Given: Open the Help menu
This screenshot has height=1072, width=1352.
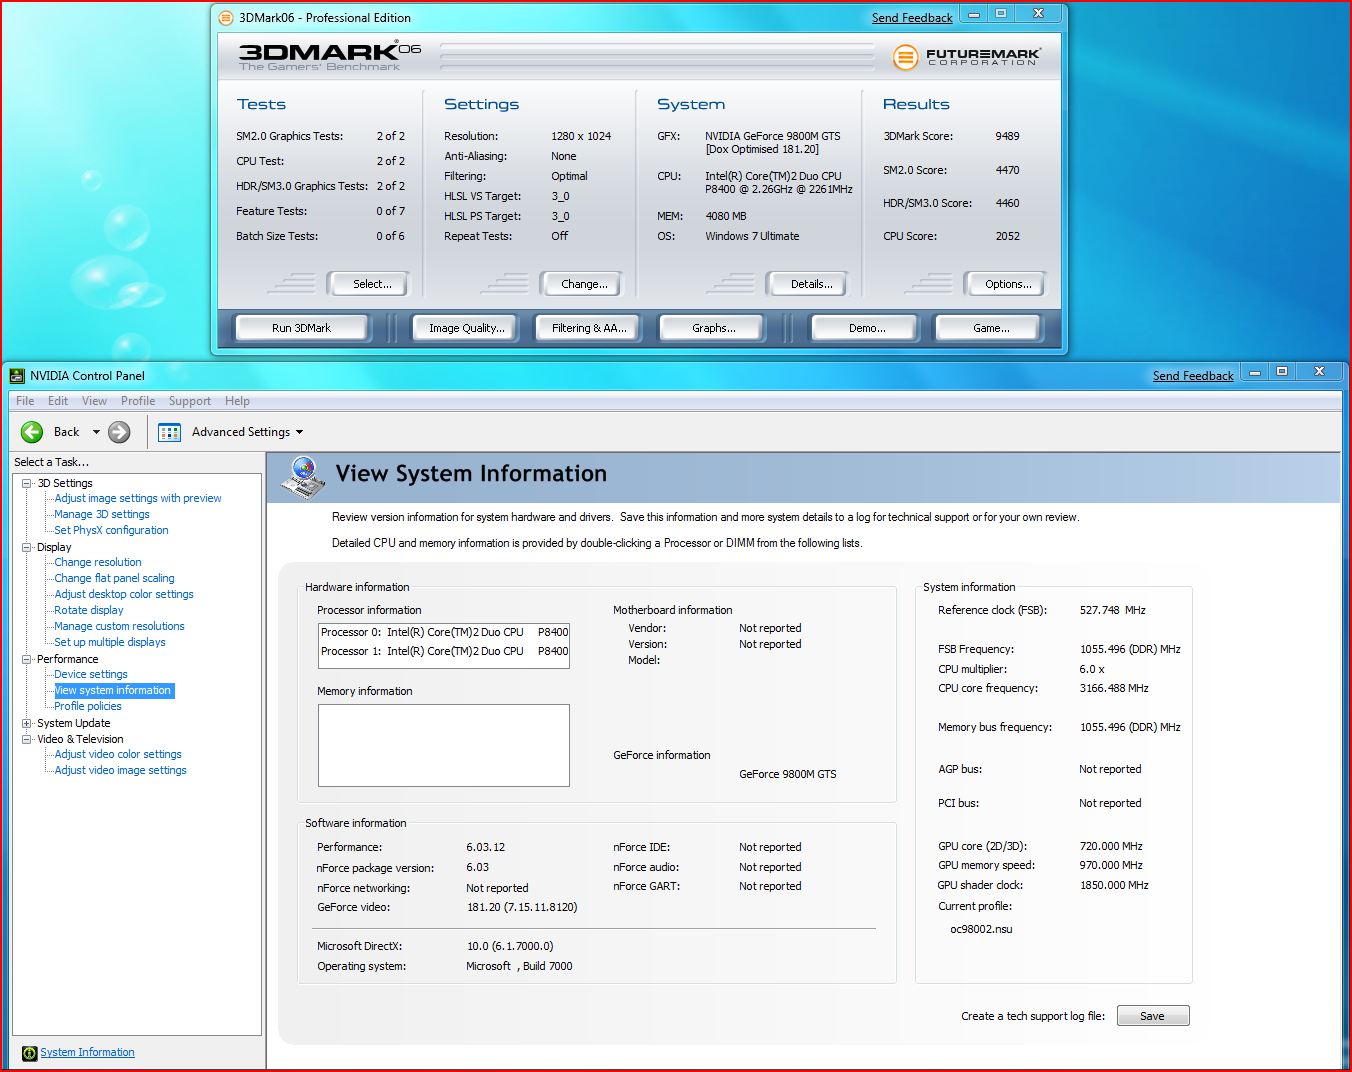Looking at the screenshot, I should (237, 401).
